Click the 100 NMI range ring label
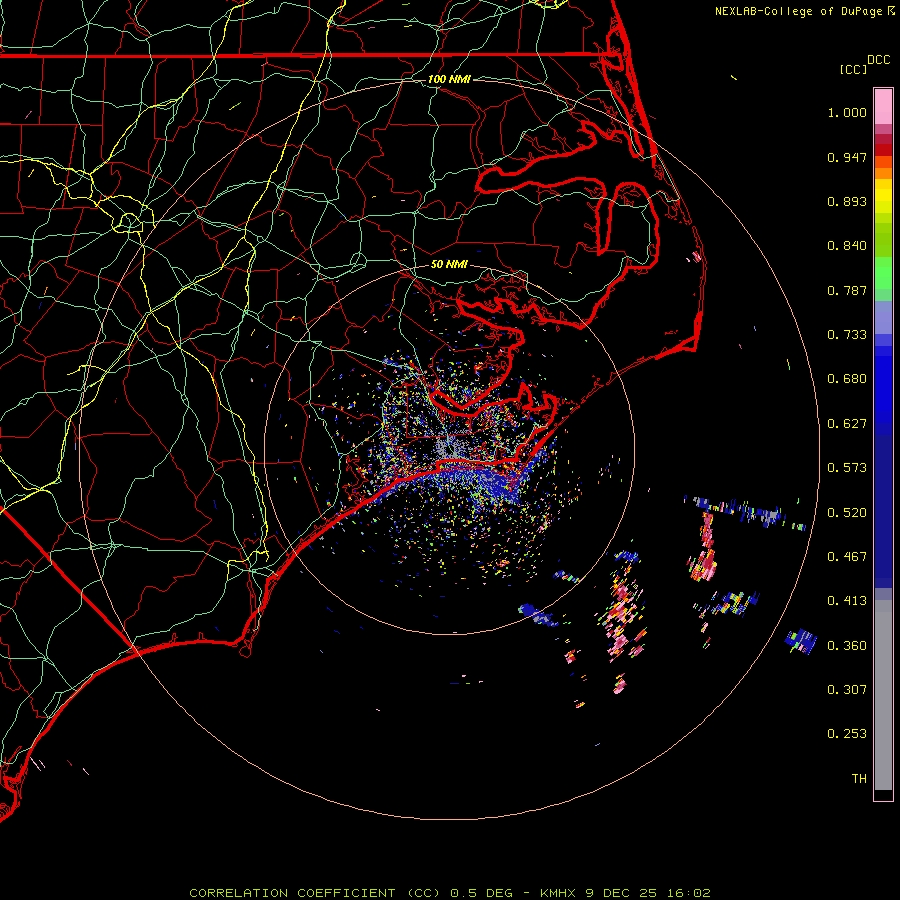The image size is (900, 900). tap(449, 79)
